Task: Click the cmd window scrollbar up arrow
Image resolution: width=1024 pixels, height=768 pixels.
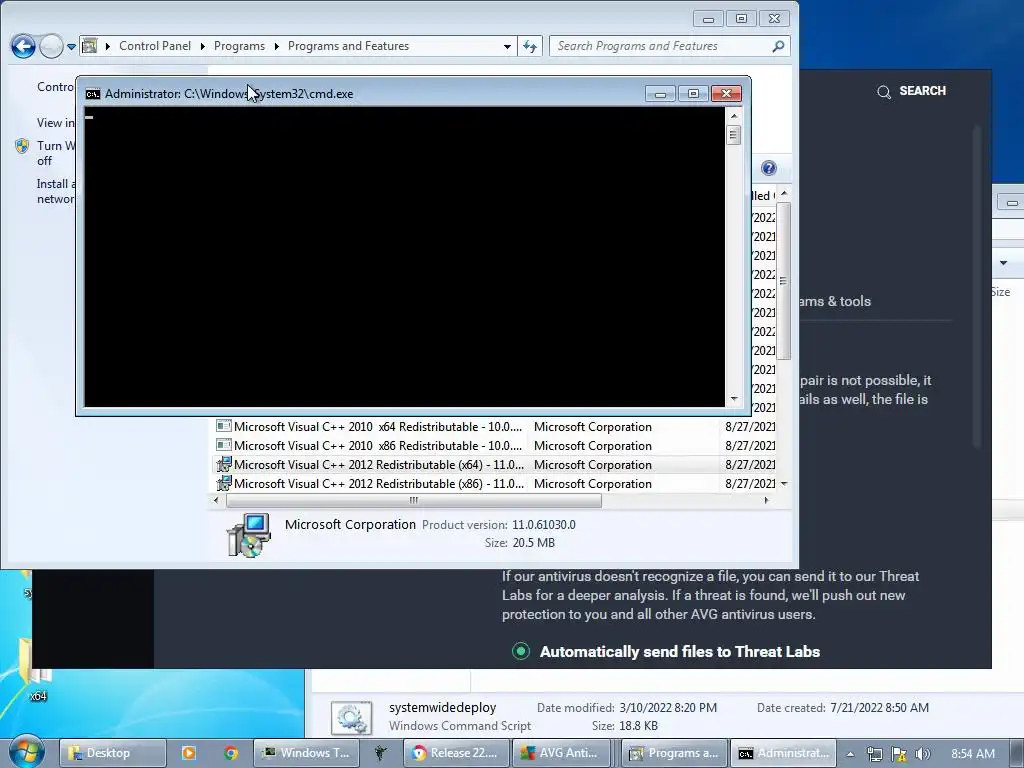Action: pyautogui.click(x=734, y=116)
